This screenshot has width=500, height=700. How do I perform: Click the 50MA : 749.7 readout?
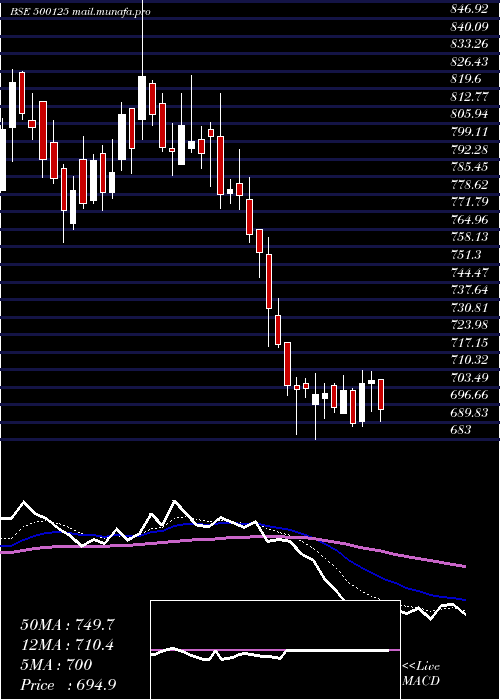pos(68,625)
